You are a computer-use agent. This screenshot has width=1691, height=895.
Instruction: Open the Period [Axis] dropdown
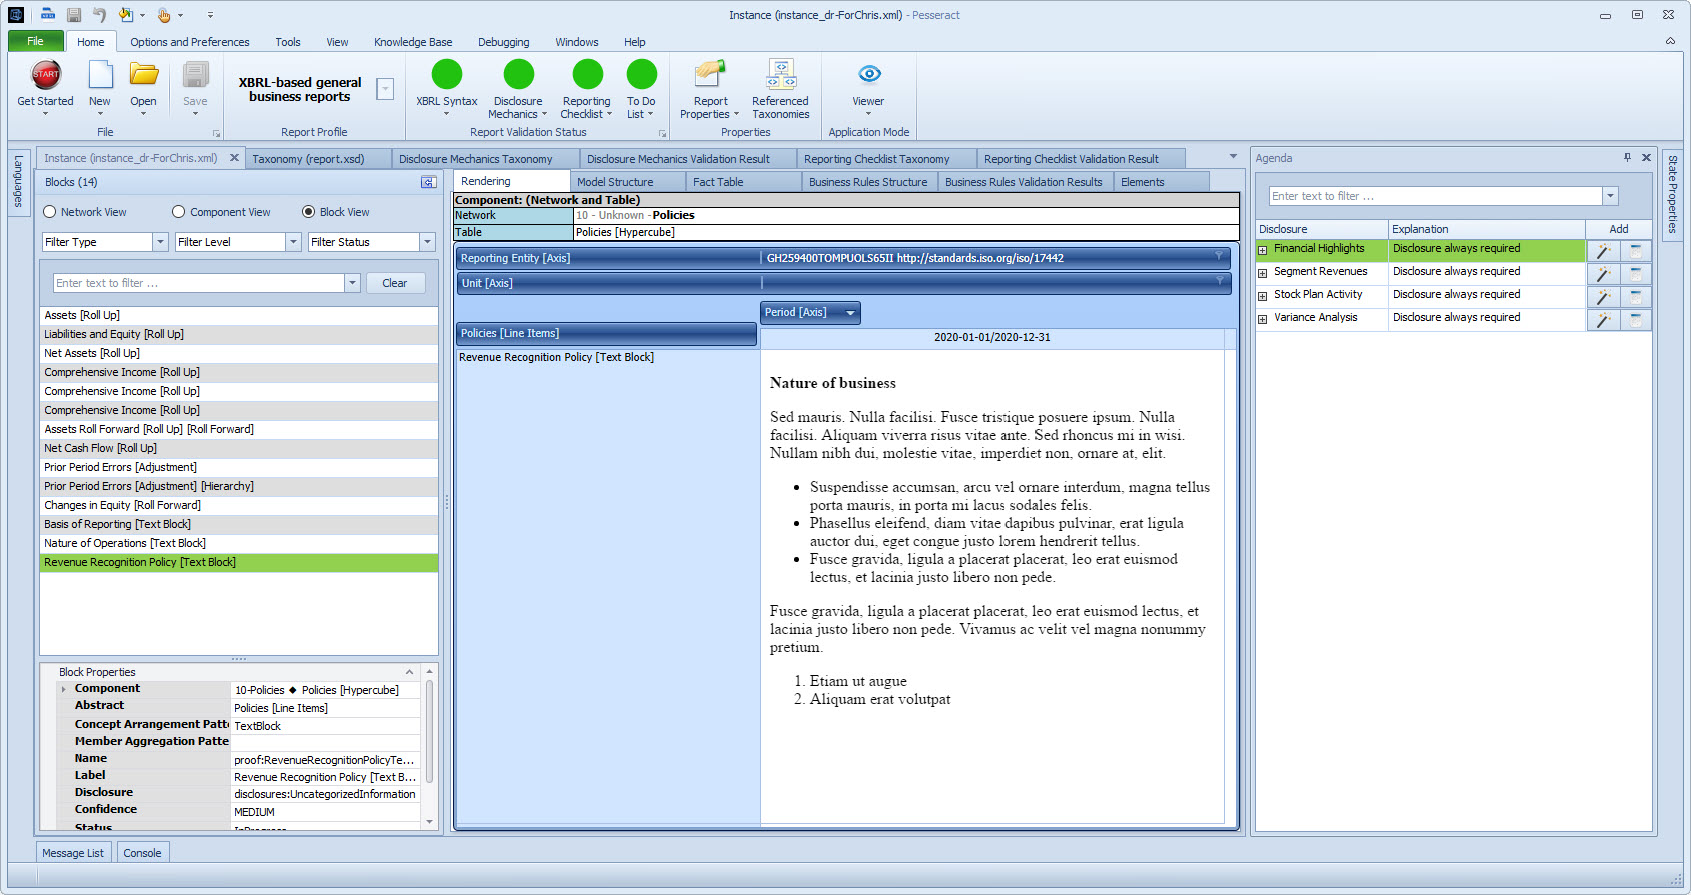(850, 313)
